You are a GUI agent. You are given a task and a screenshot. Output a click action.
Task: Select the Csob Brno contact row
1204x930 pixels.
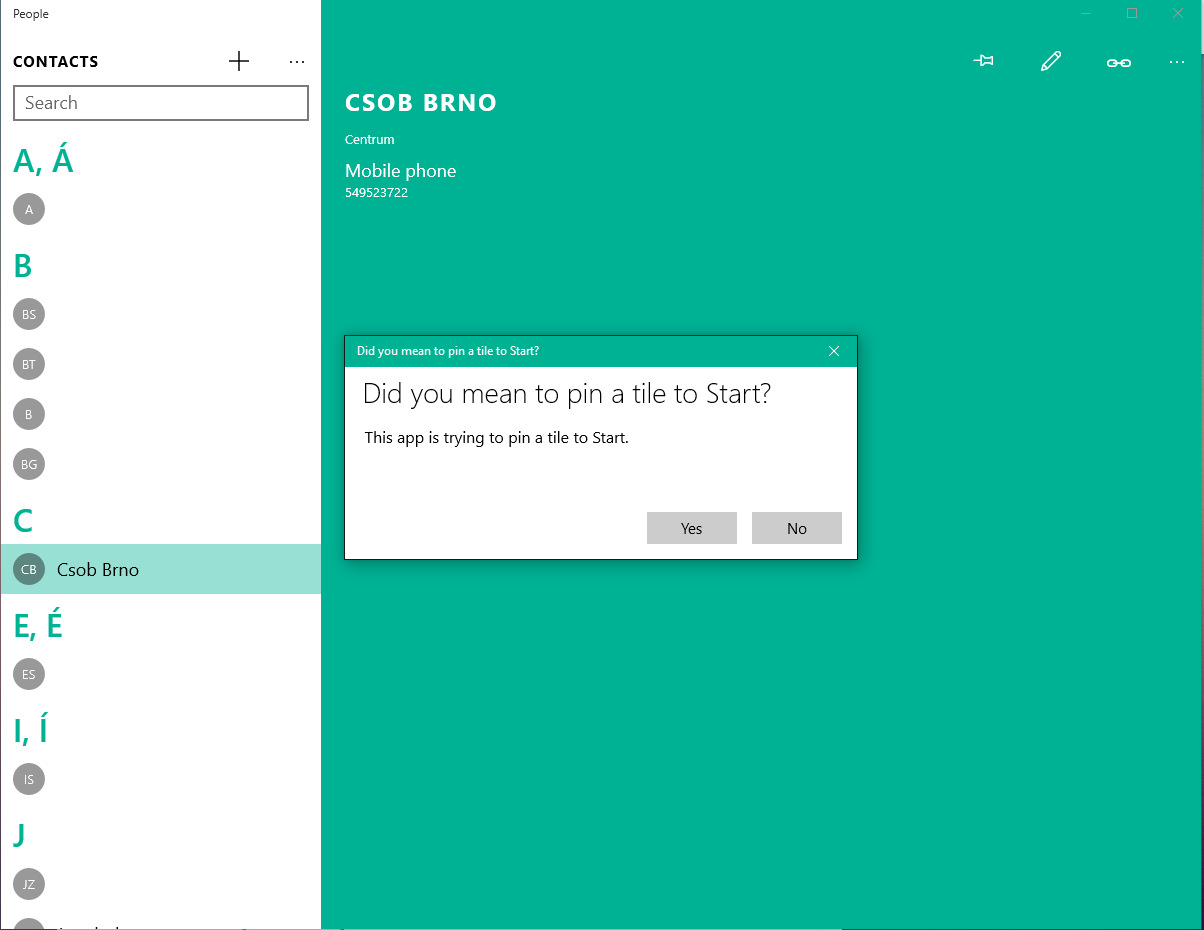pyautogui.click(x=161, y=569)
